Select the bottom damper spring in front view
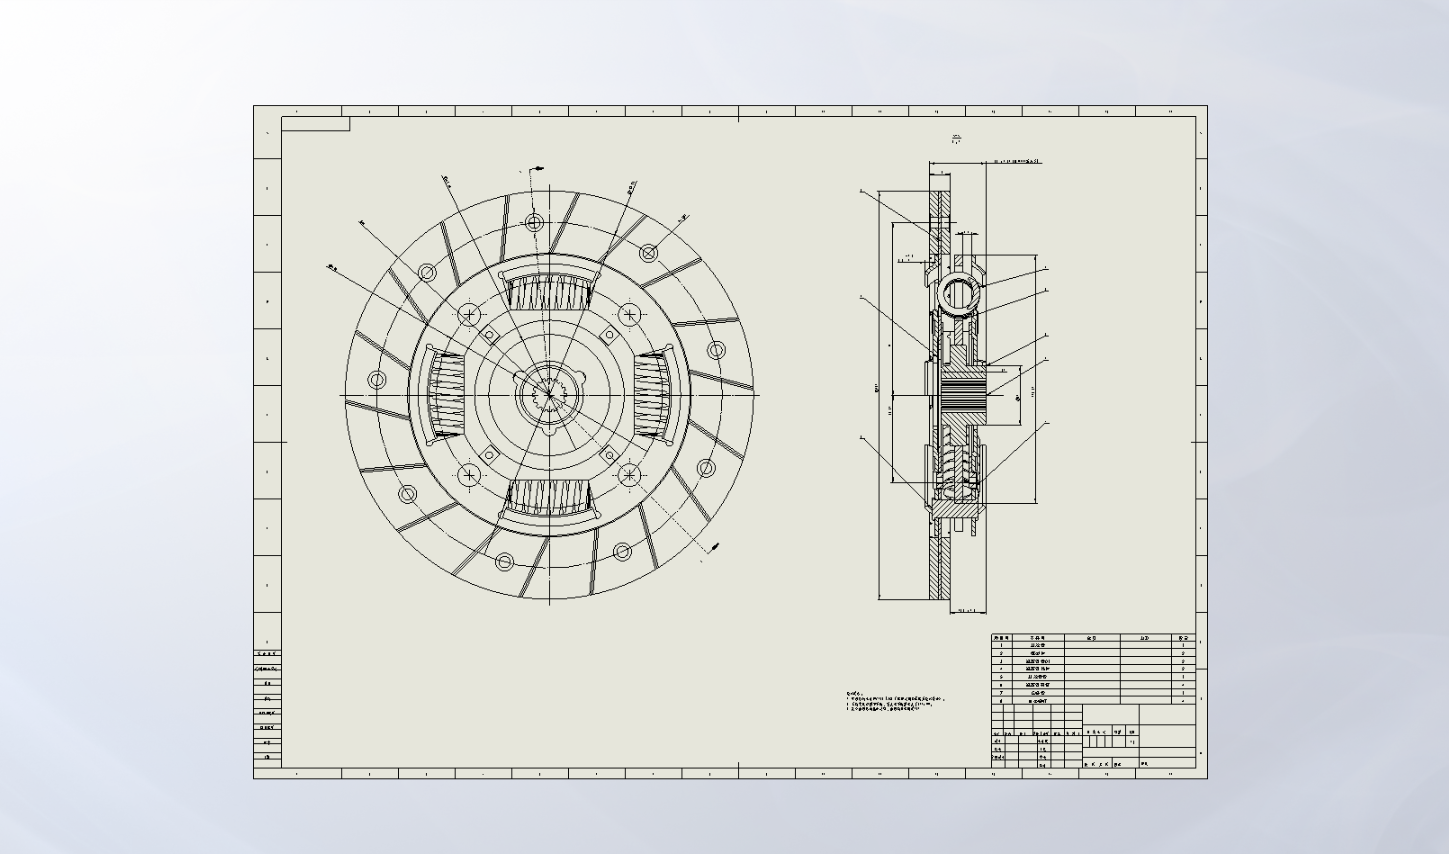Viewport: 1449px width, 854px height. (x=549, y=497)
